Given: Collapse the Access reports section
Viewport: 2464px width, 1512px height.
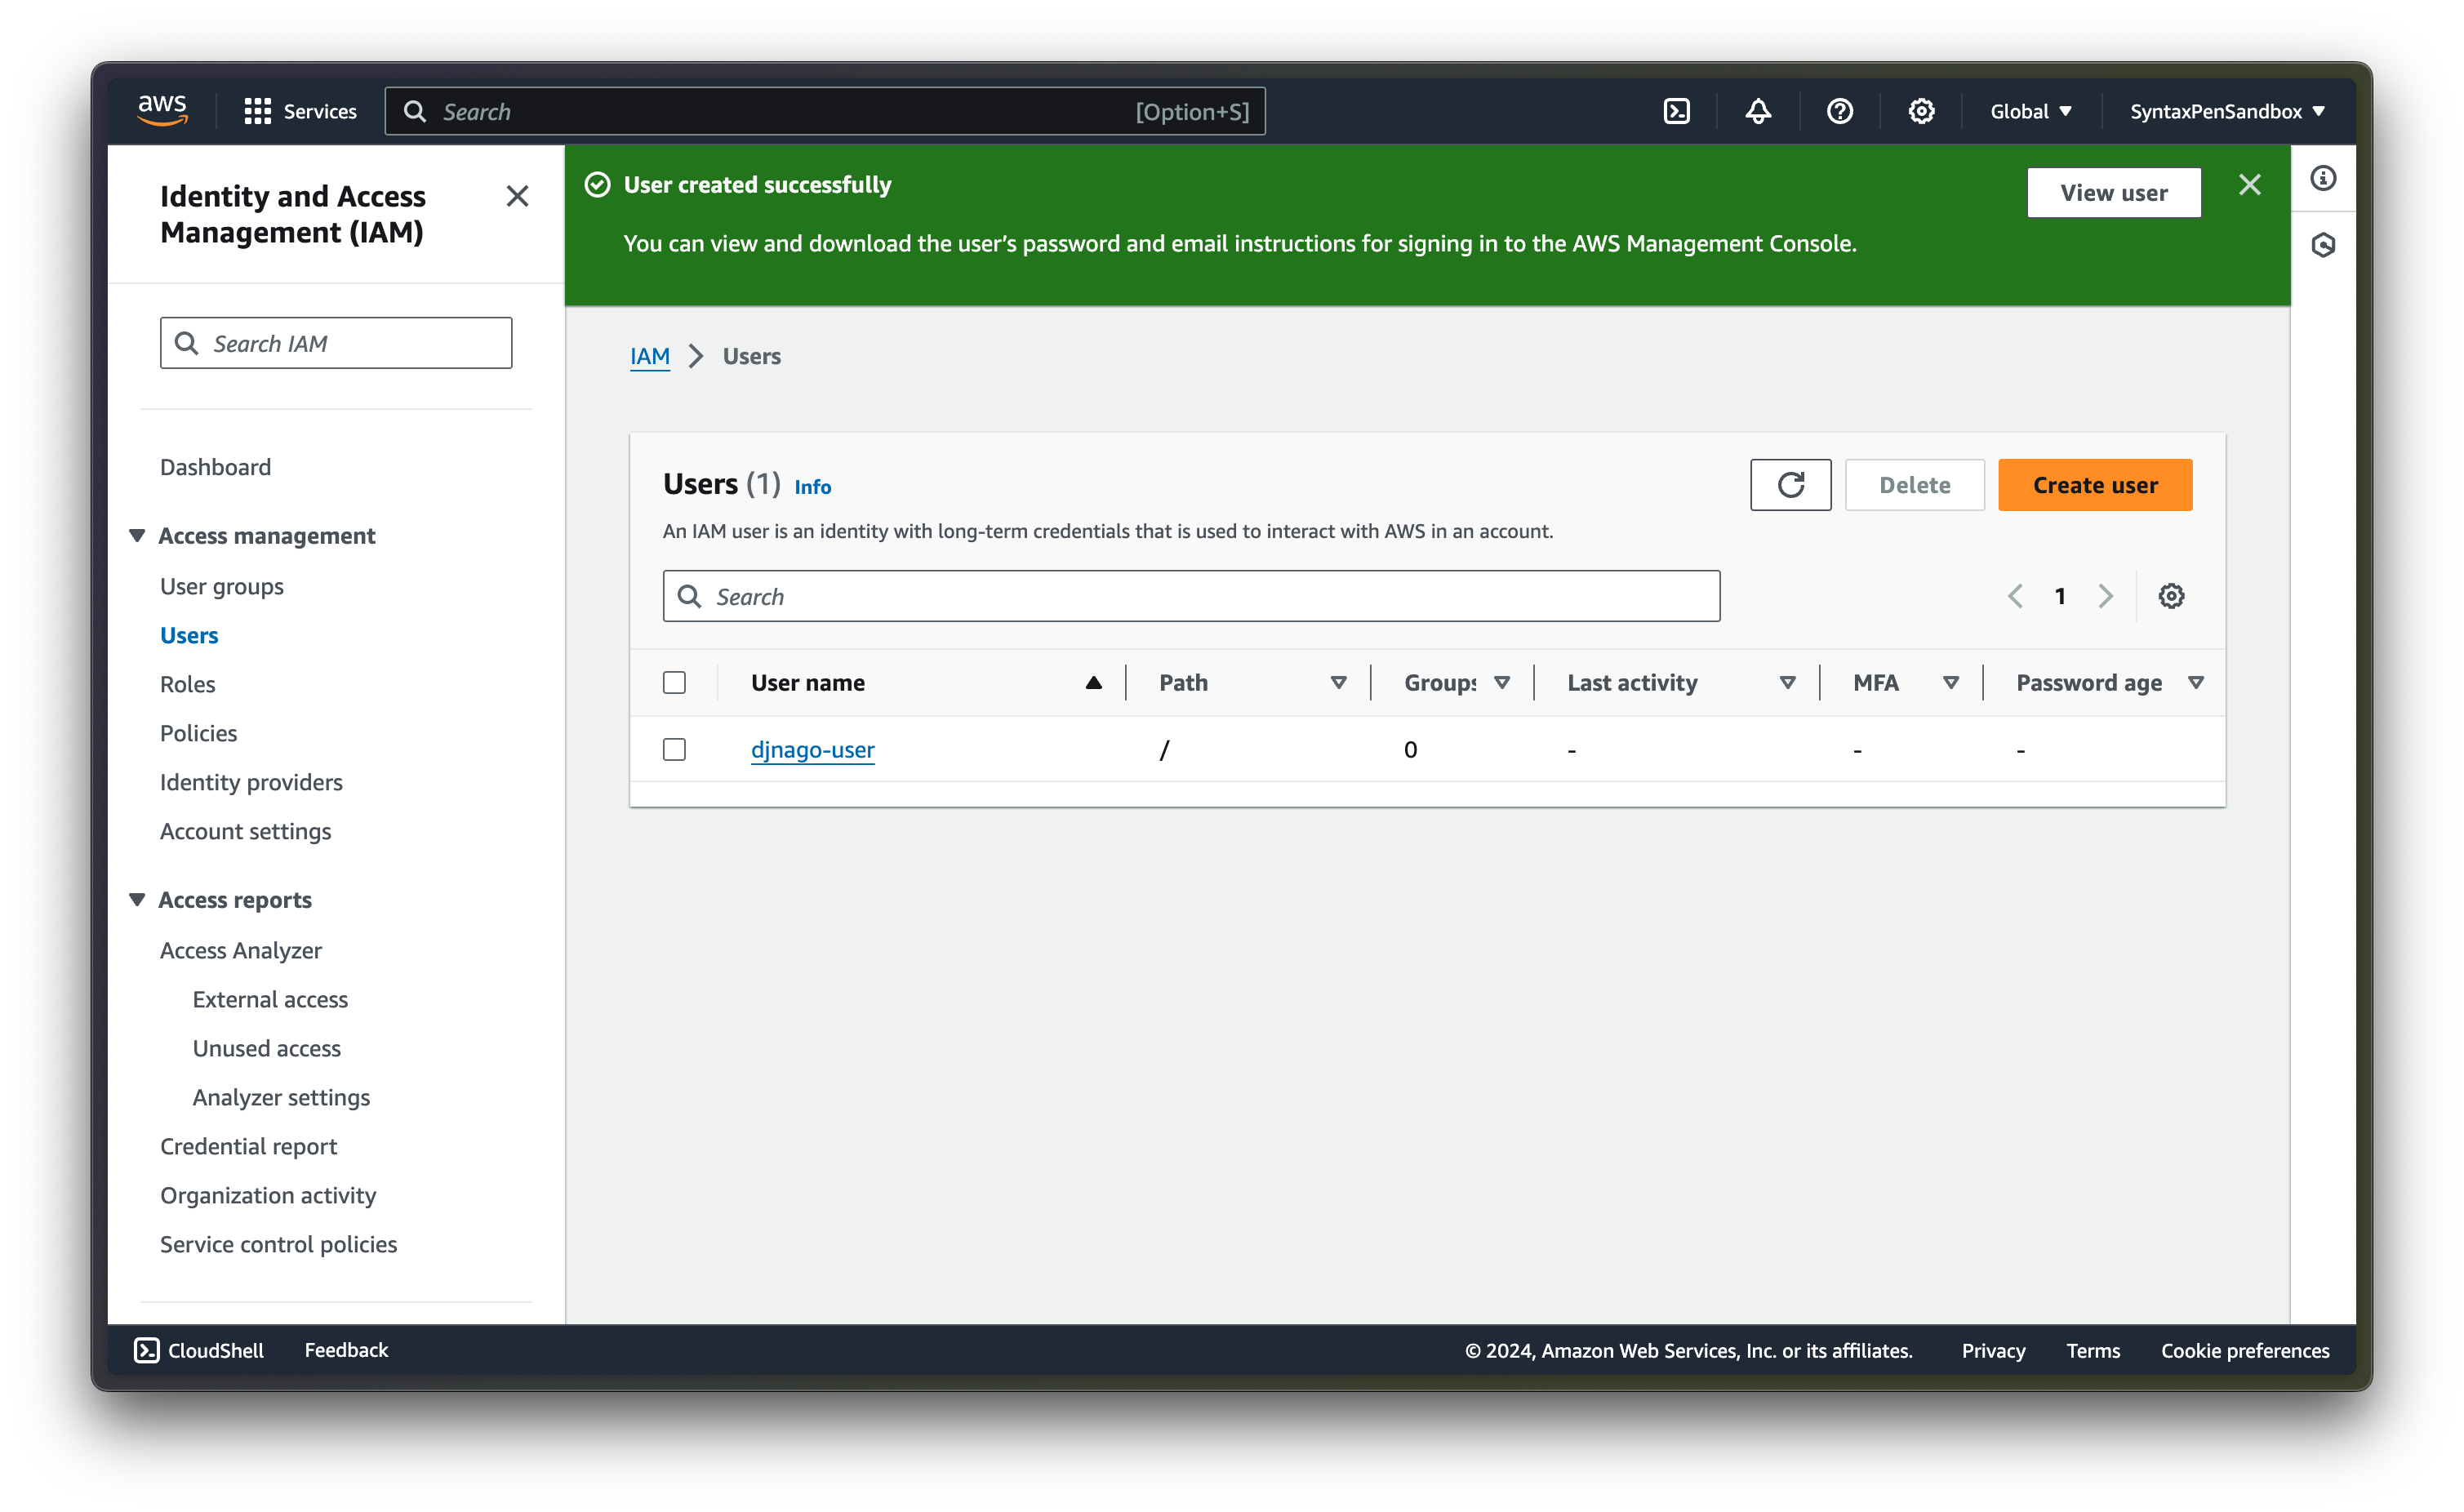Looking at the screenshot, I should (137, 899).
